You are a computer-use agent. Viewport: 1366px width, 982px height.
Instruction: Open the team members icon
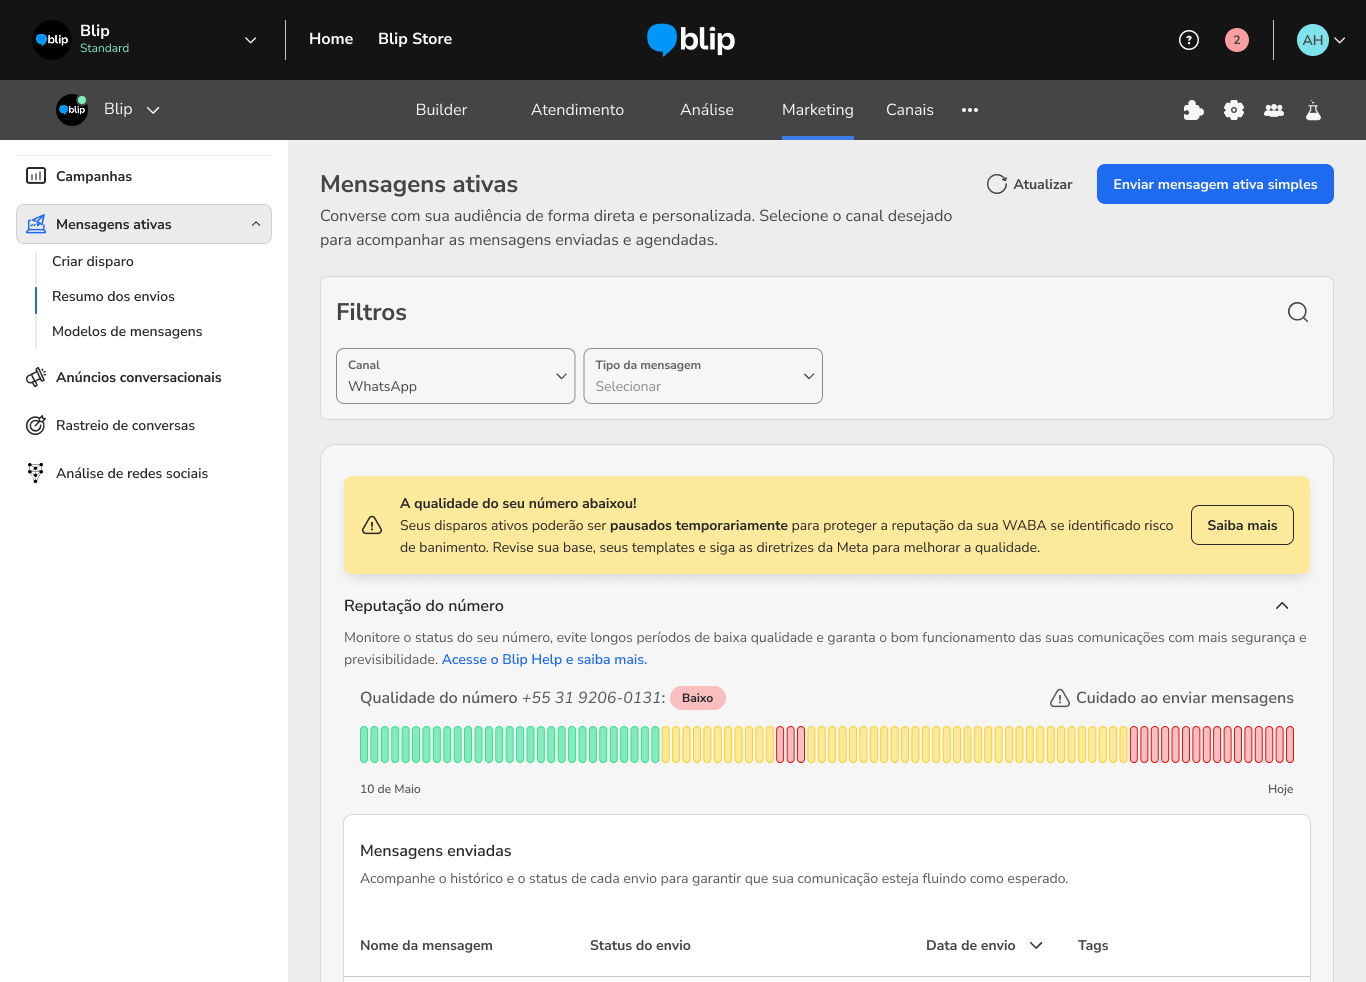(x=1273, y=110)
